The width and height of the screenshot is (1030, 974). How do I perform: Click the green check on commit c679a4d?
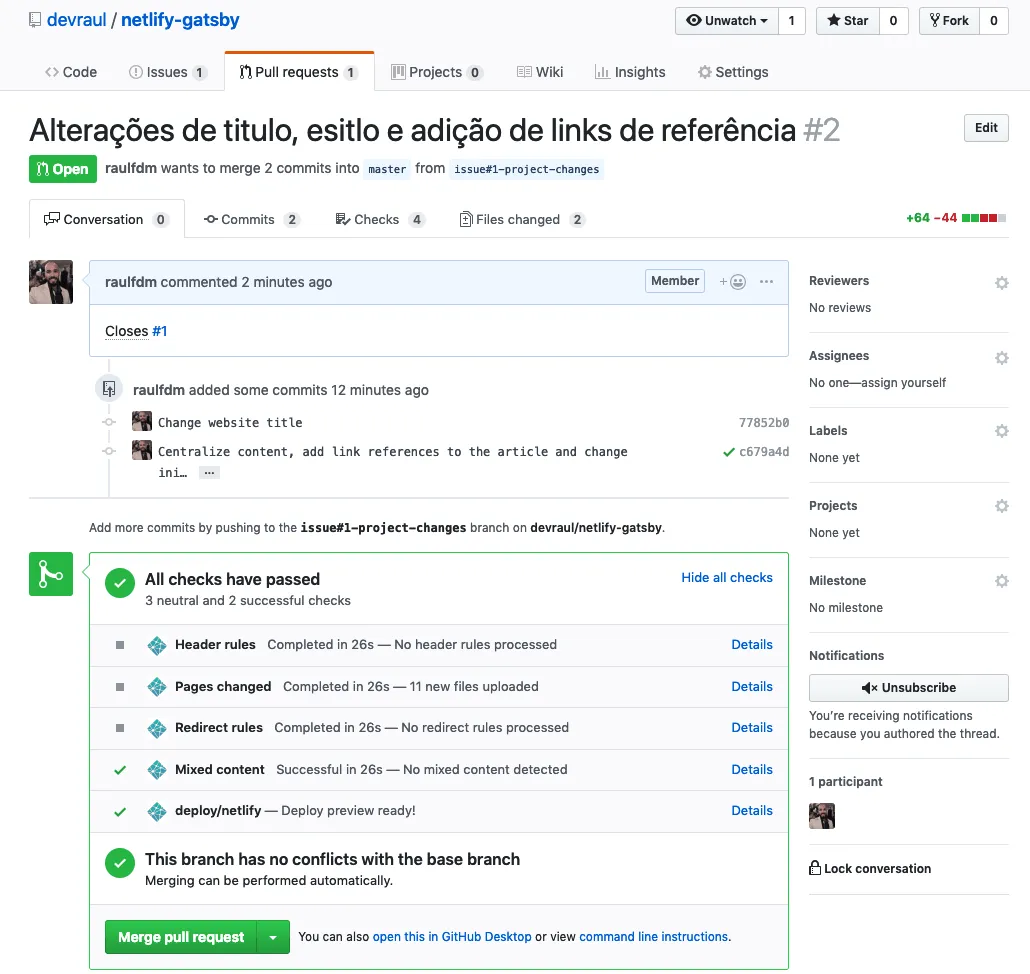728,452
